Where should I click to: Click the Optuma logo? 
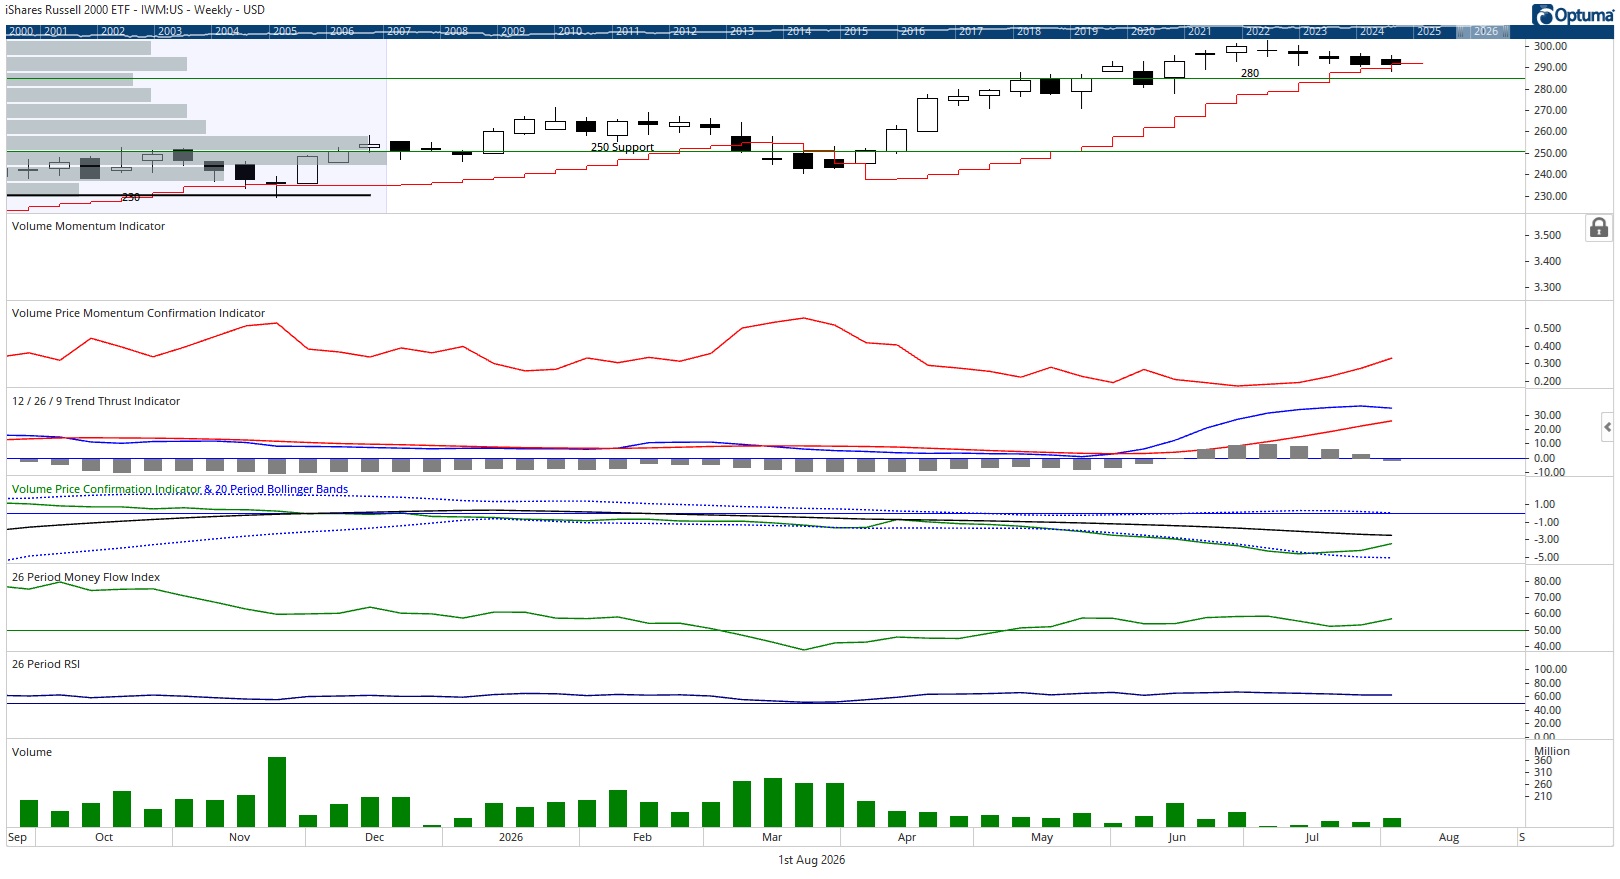tap(1572, 14)
